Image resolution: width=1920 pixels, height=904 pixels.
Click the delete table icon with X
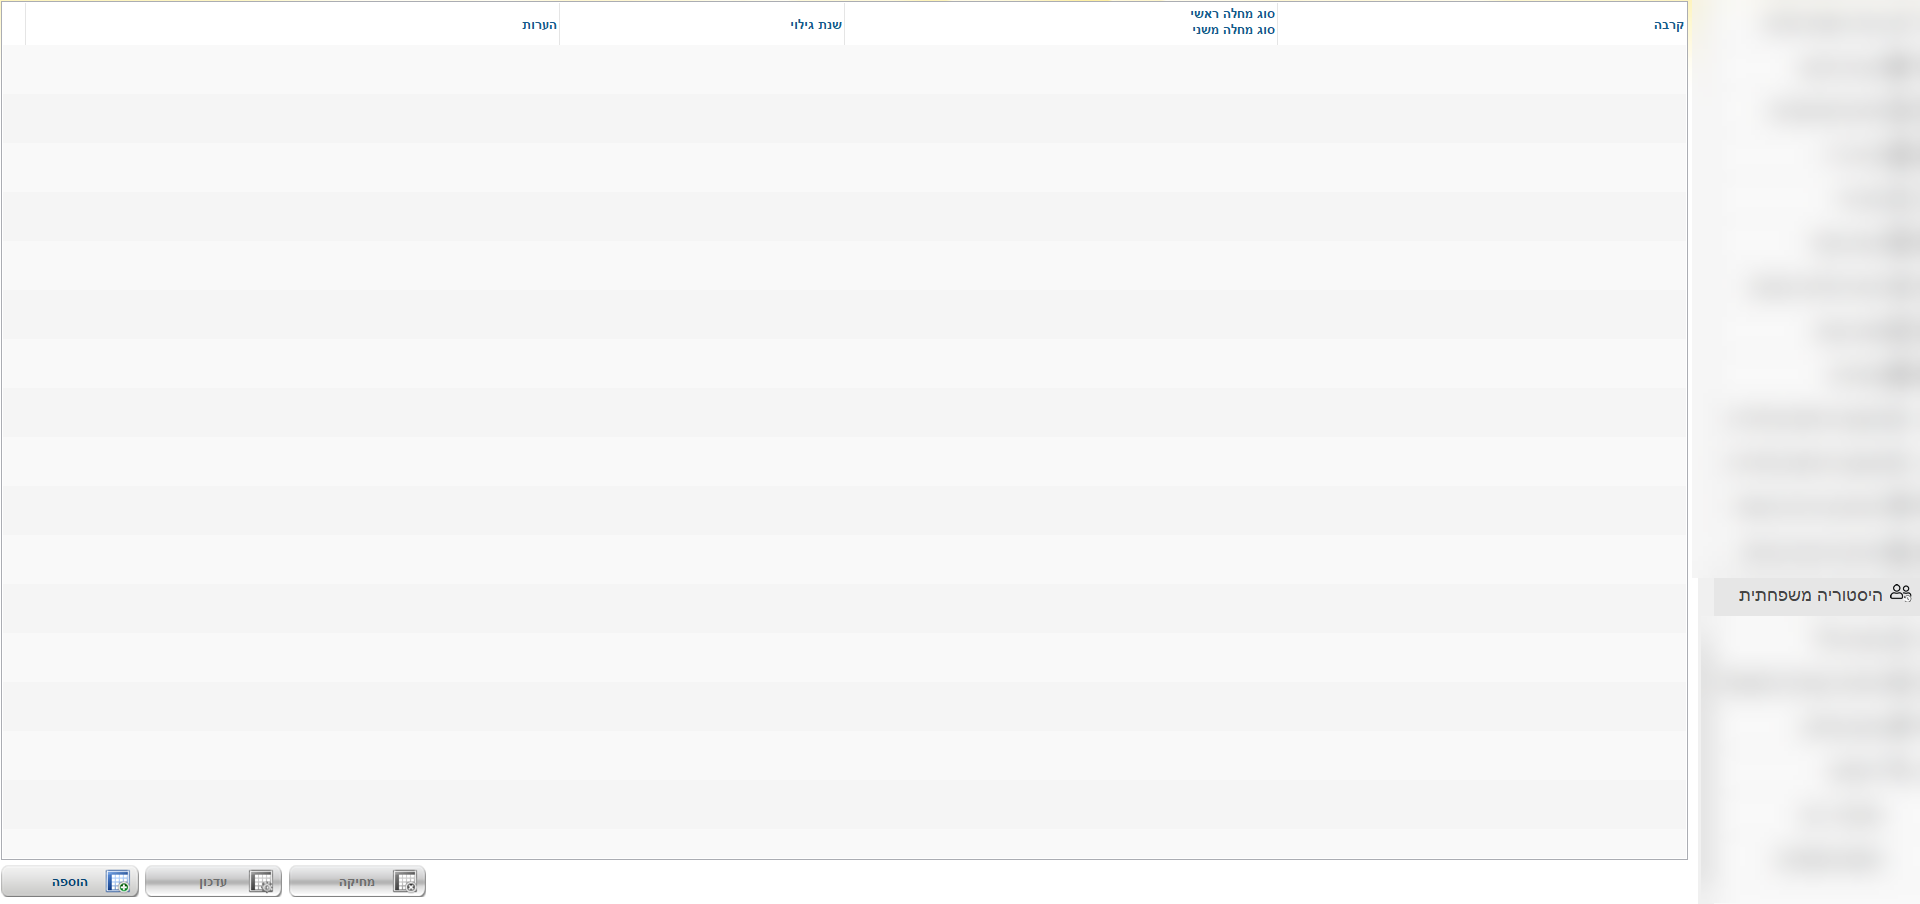pyautogui.click(x=405, y=882)
